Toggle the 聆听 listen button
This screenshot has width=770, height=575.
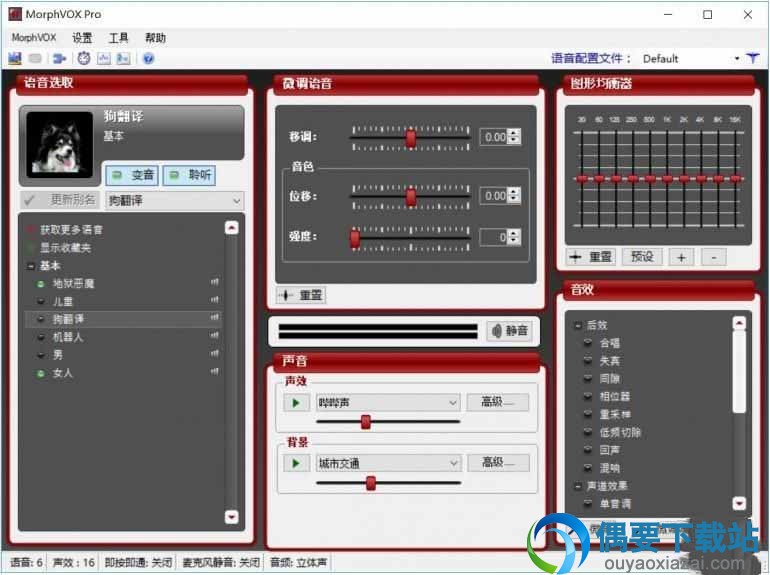[x=189, y=175]
